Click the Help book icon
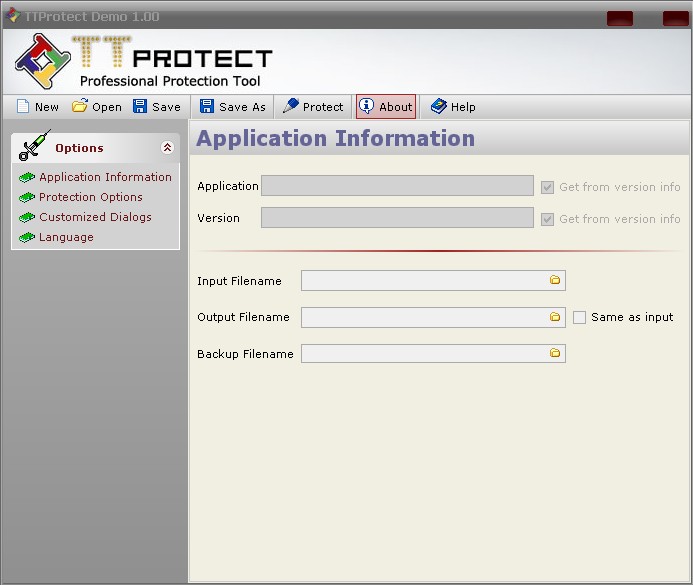 439,106
